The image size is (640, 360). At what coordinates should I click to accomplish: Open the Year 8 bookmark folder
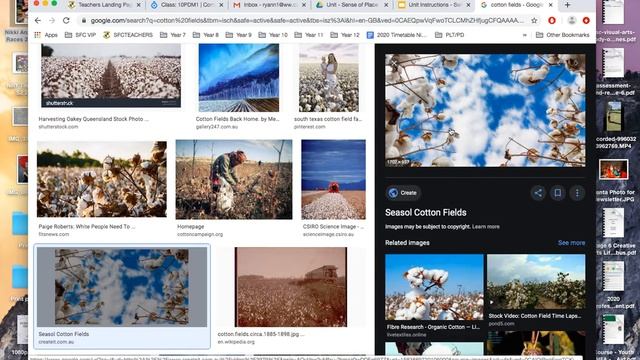[x=206, y=35]
